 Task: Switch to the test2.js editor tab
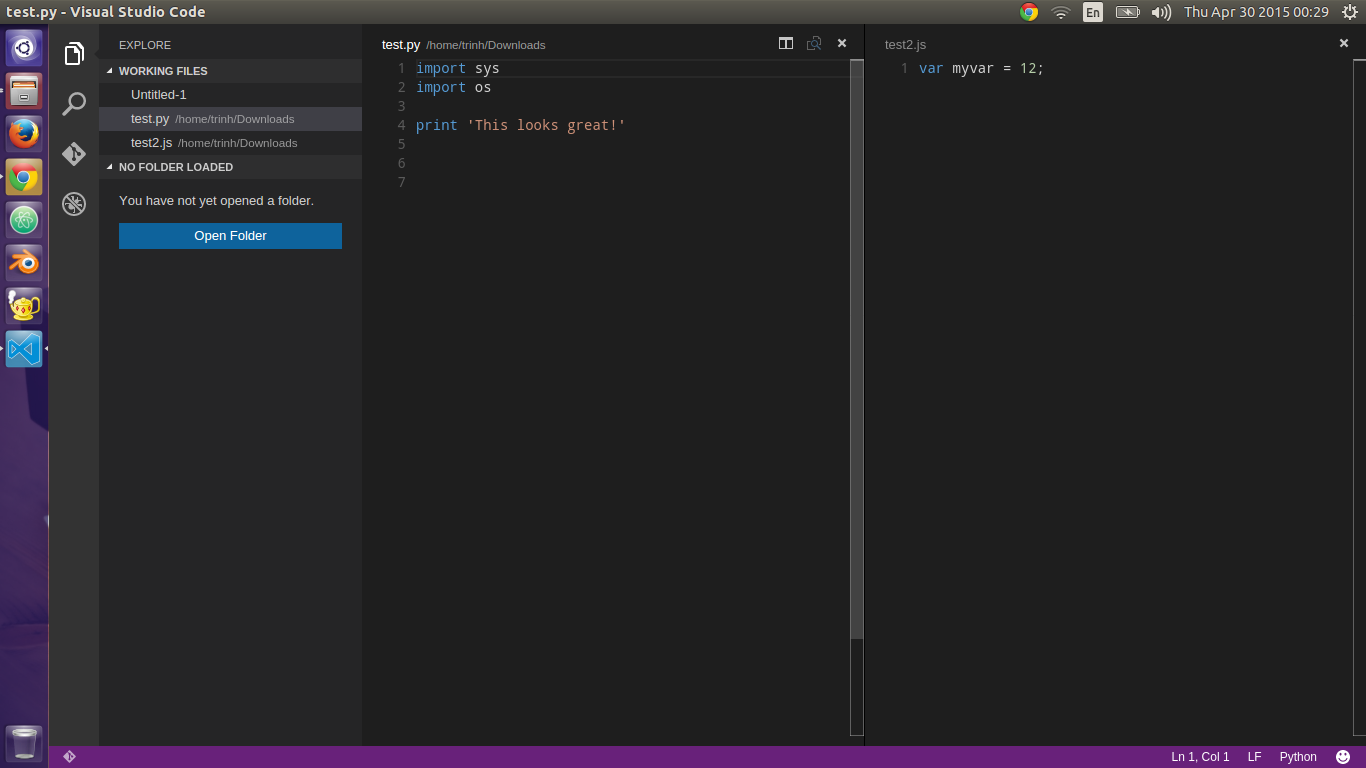905,44
